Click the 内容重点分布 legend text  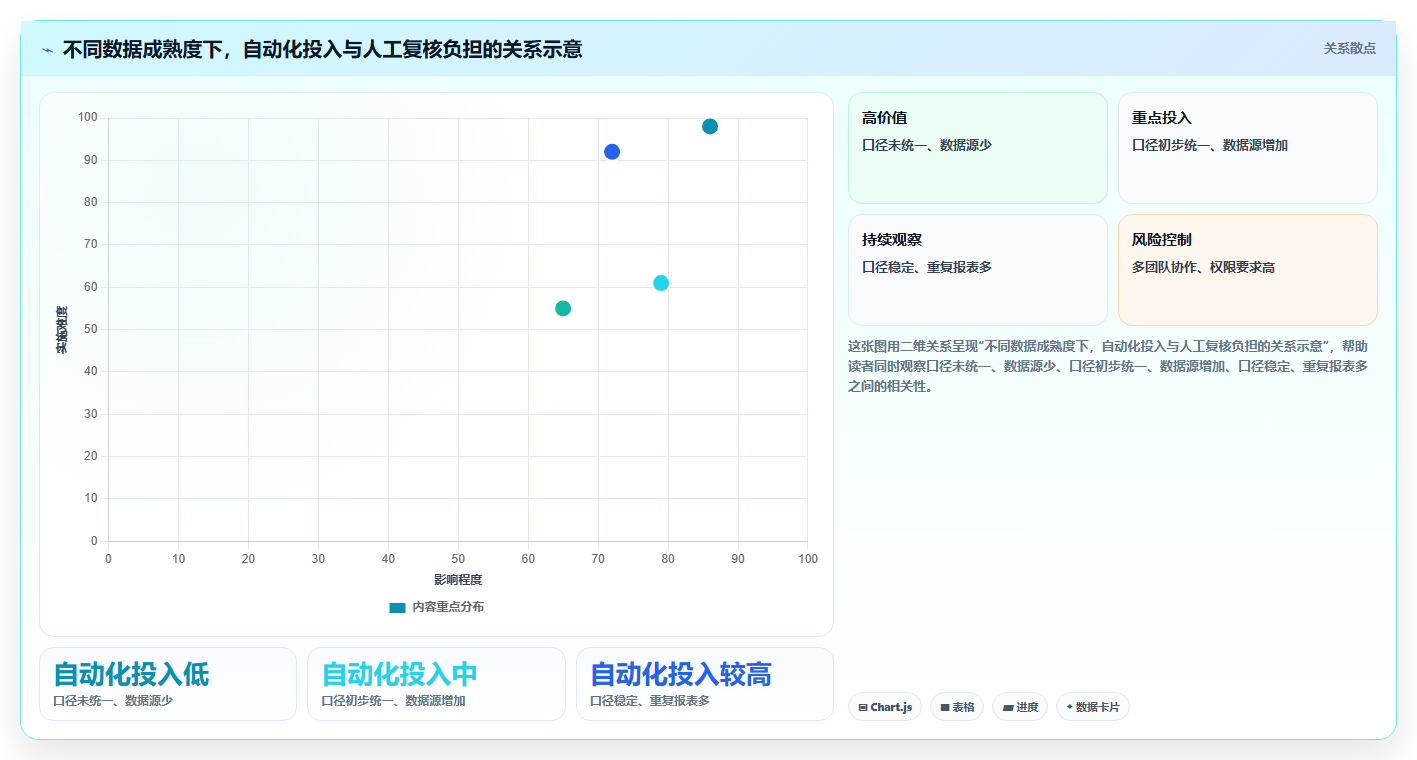[x=448, y=607]
